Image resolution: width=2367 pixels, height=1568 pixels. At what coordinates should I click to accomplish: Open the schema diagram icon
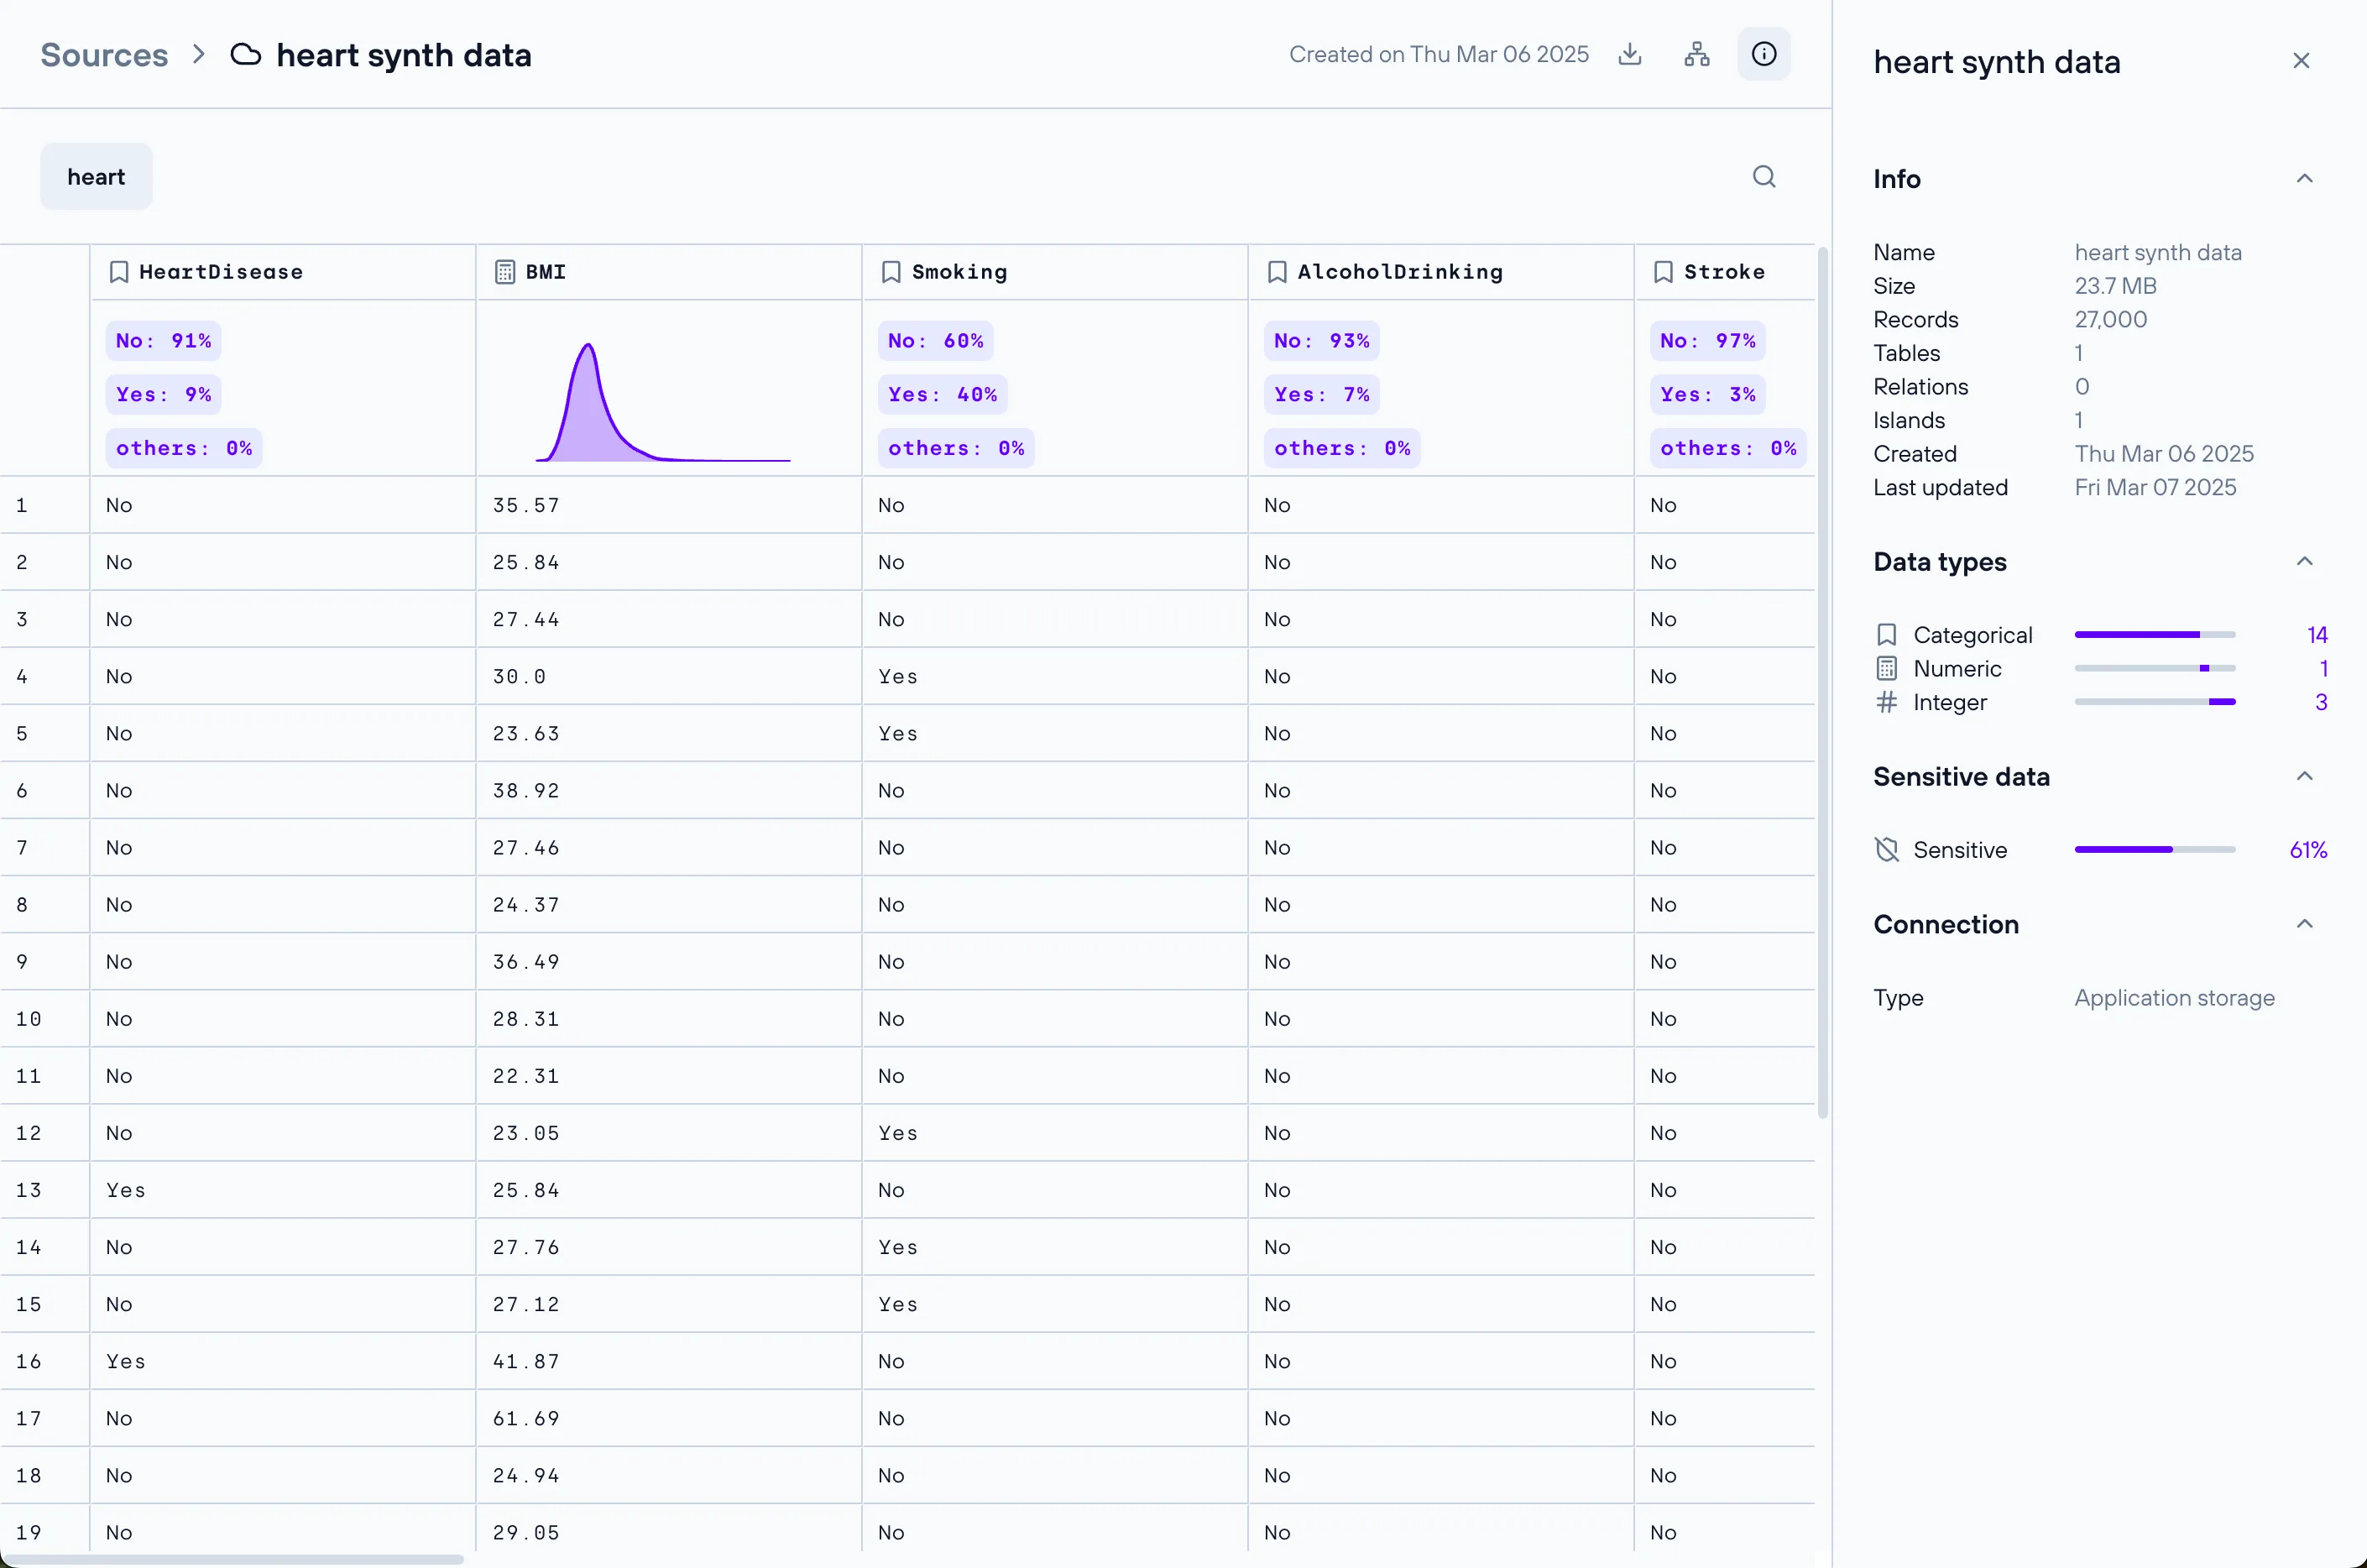coord(1696,54)
